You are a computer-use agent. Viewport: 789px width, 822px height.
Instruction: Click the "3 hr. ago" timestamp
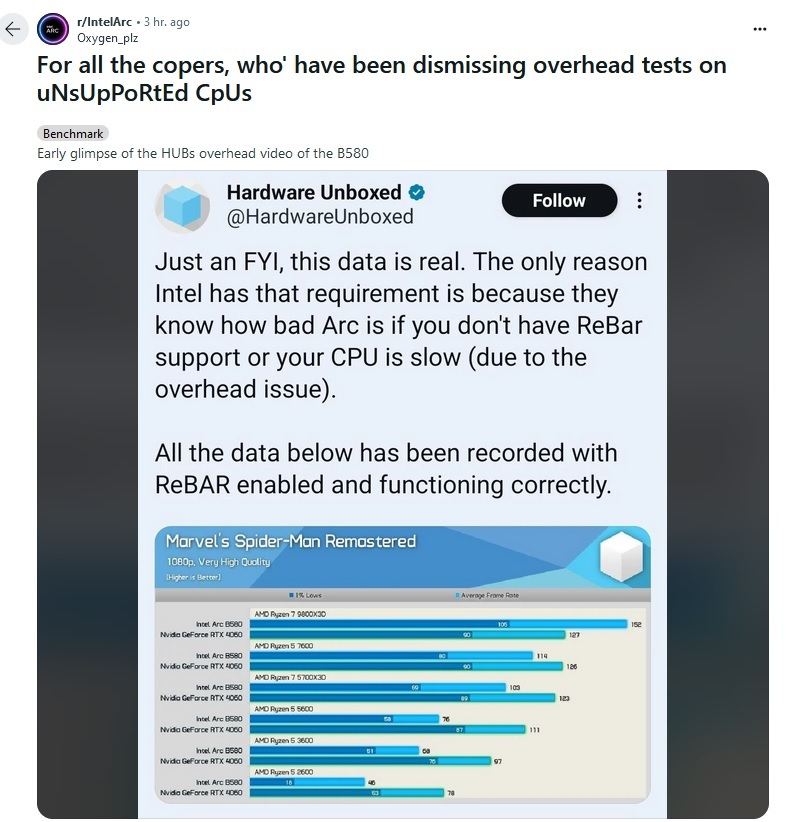pyautogui.click(x=166, y=21)
